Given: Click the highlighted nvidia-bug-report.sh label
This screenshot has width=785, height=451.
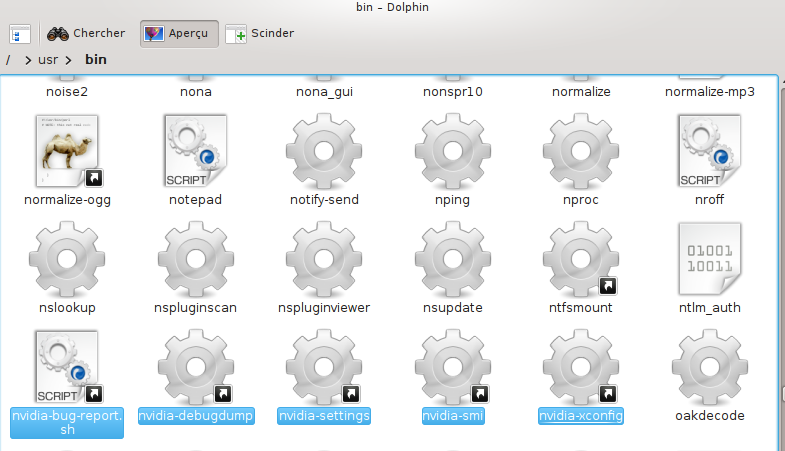Looking at the screenshot, I should (67, 423).
